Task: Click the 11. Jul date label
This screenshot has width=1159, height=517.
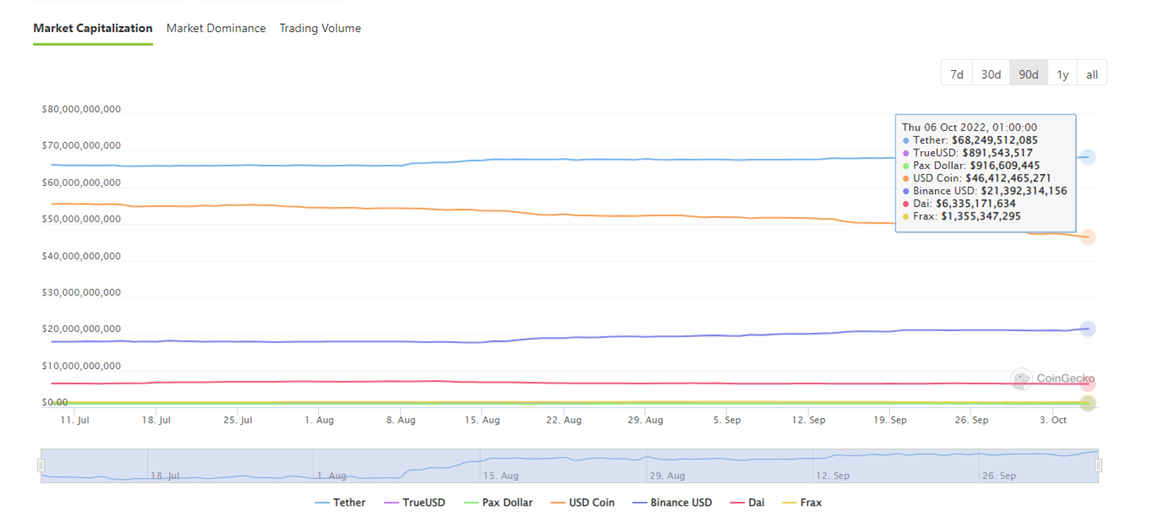Action: click(x=75, y=419)
